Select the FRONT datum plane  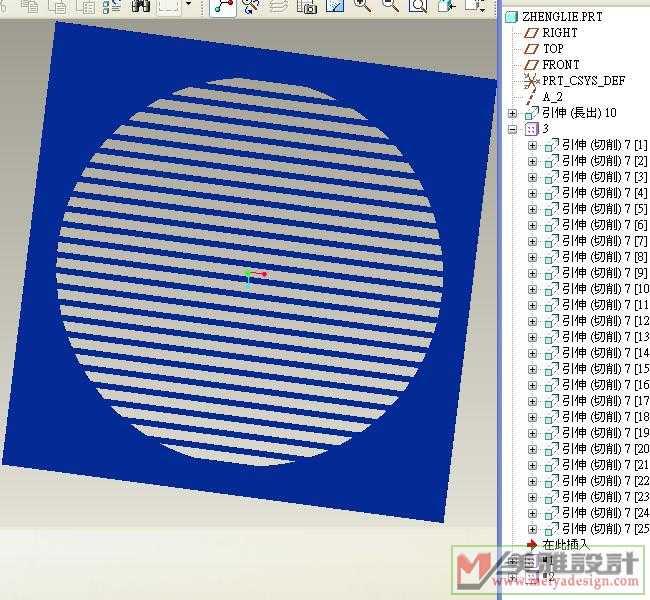(560, 65)
